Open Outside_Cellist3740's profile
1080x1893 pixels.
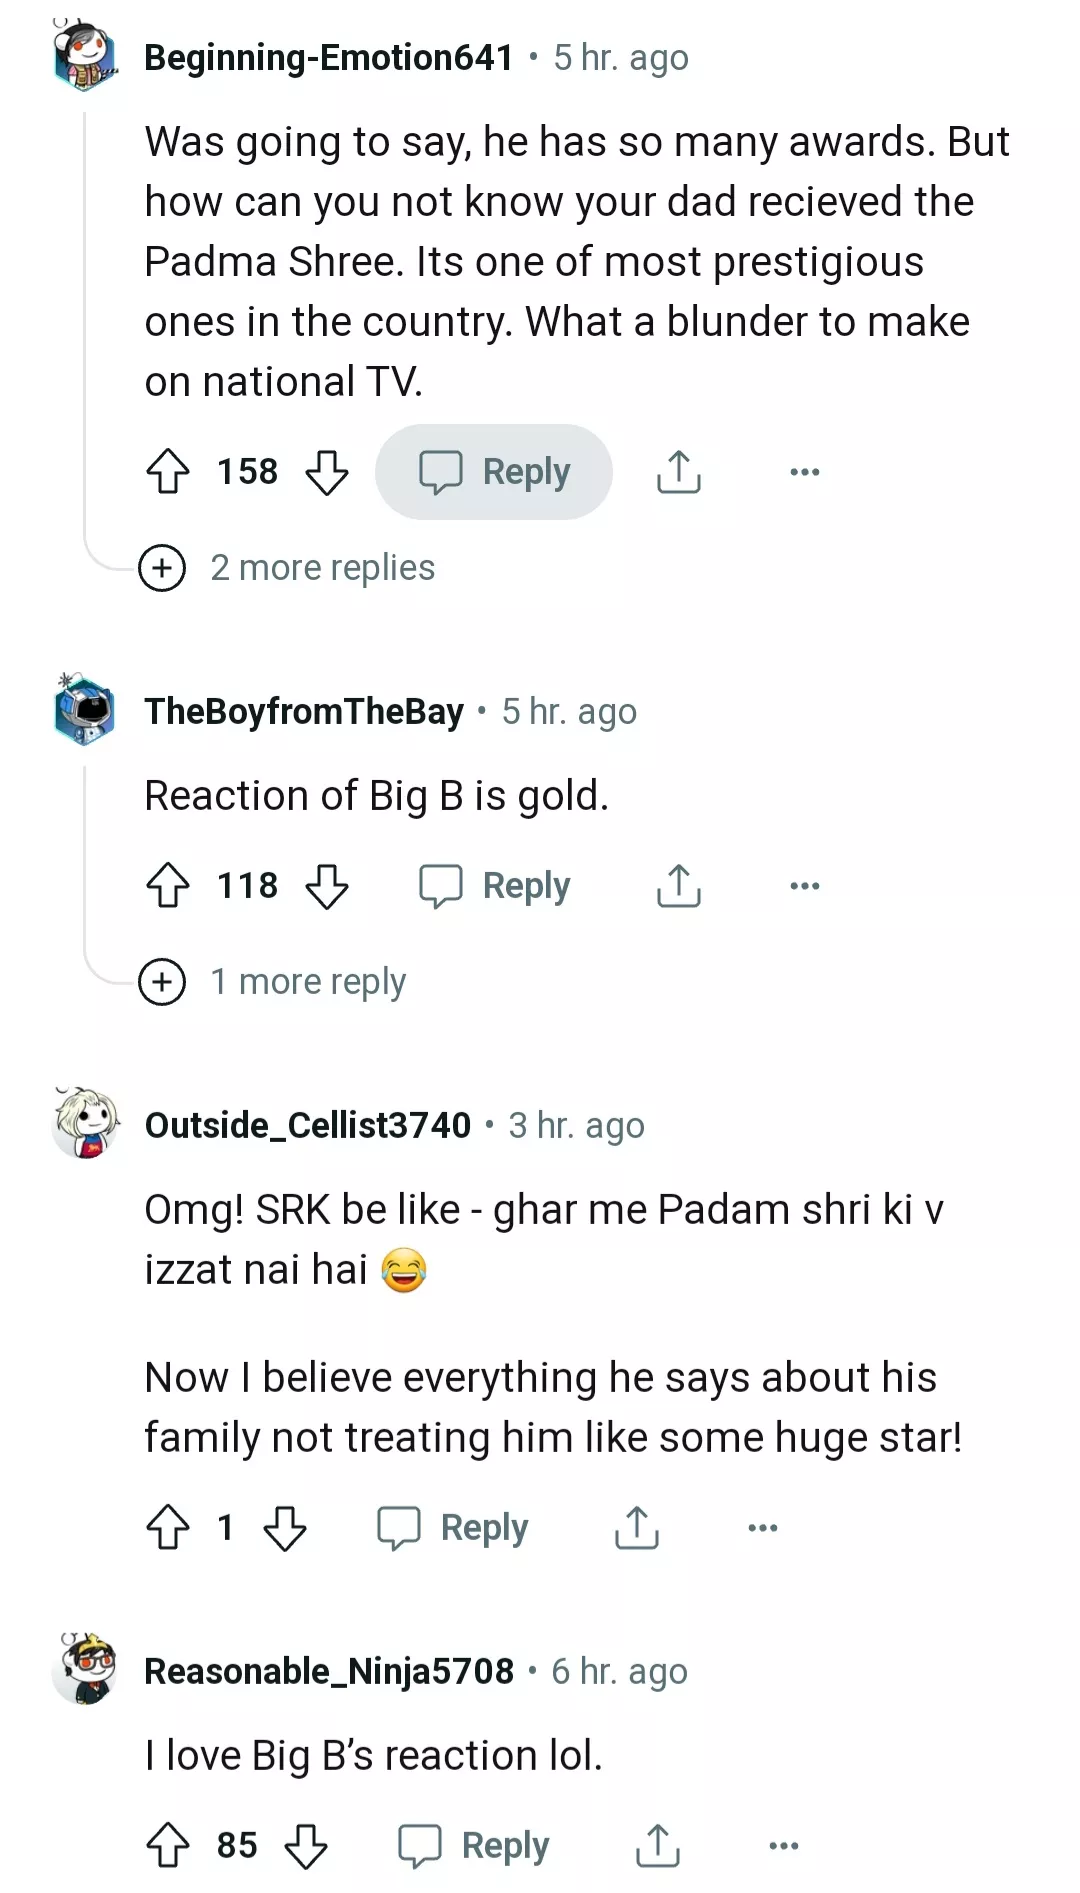[x=307, y=1125]
